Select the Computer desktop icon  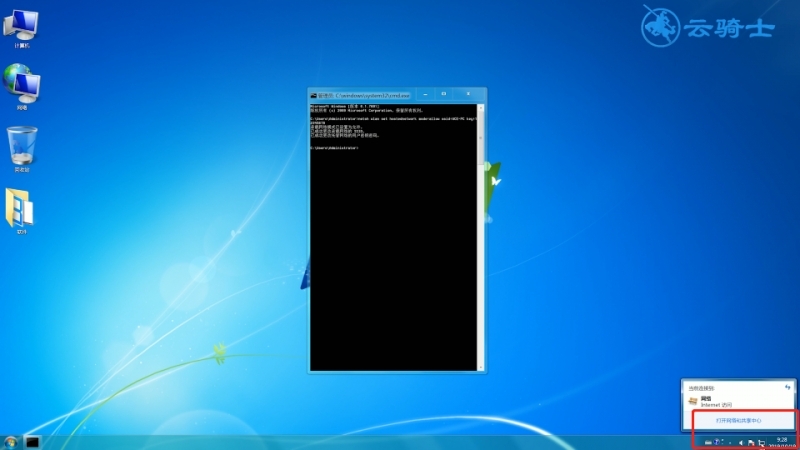21,28
